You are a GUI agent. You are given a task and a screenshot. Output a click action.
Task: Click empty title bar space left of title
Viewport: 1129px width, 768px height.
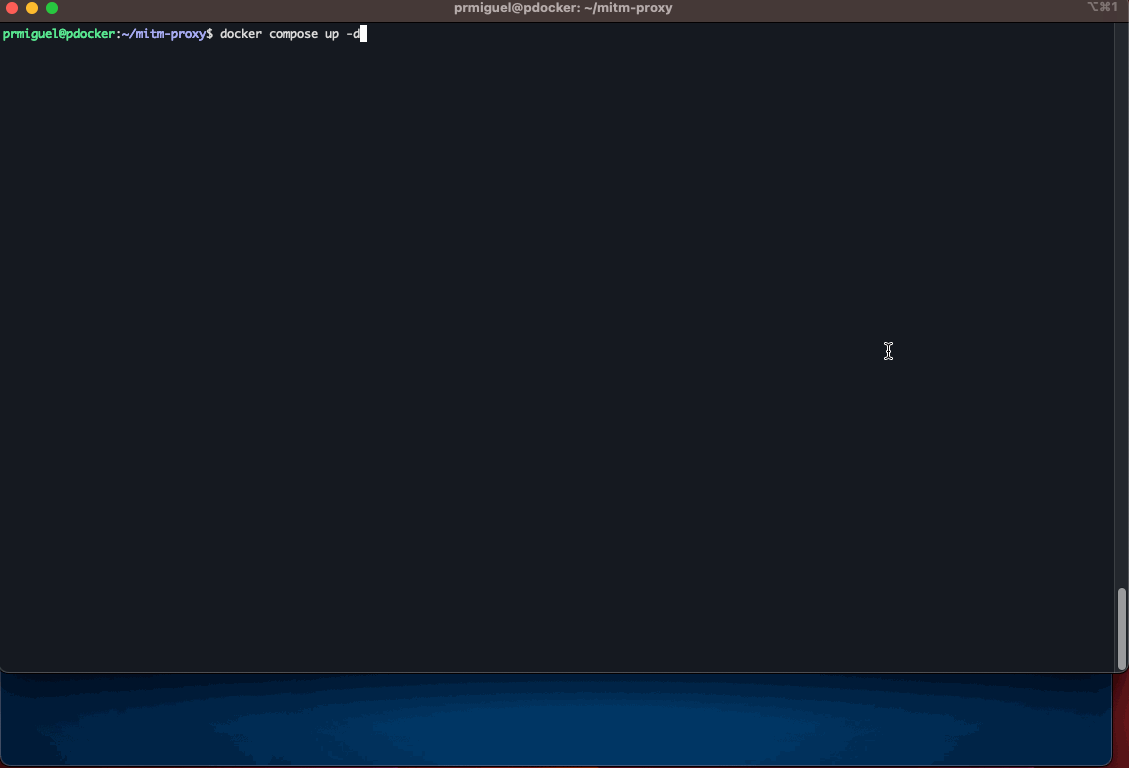click(x=252, y=8)
